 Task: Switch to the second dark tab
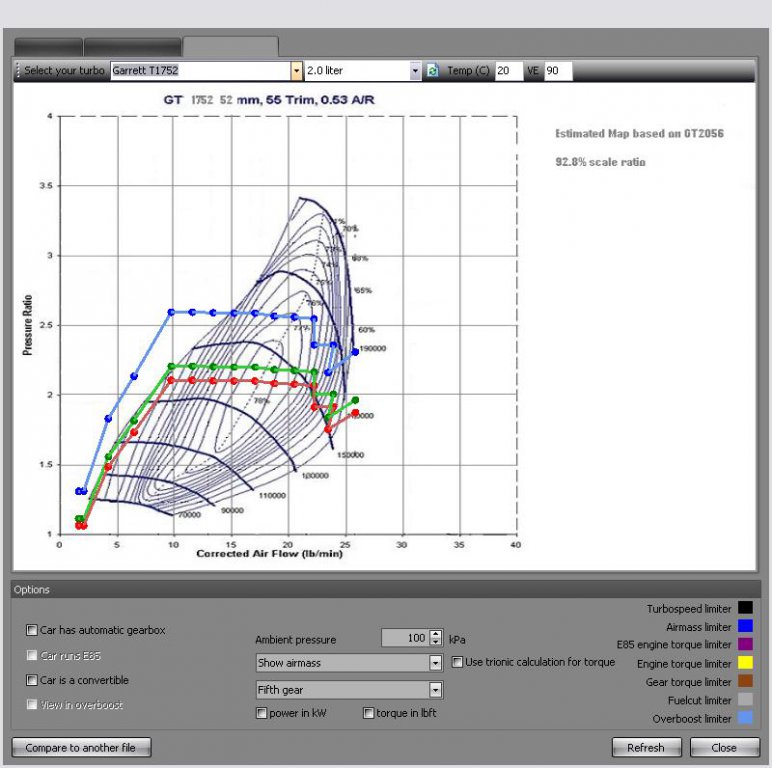point(132,47)
